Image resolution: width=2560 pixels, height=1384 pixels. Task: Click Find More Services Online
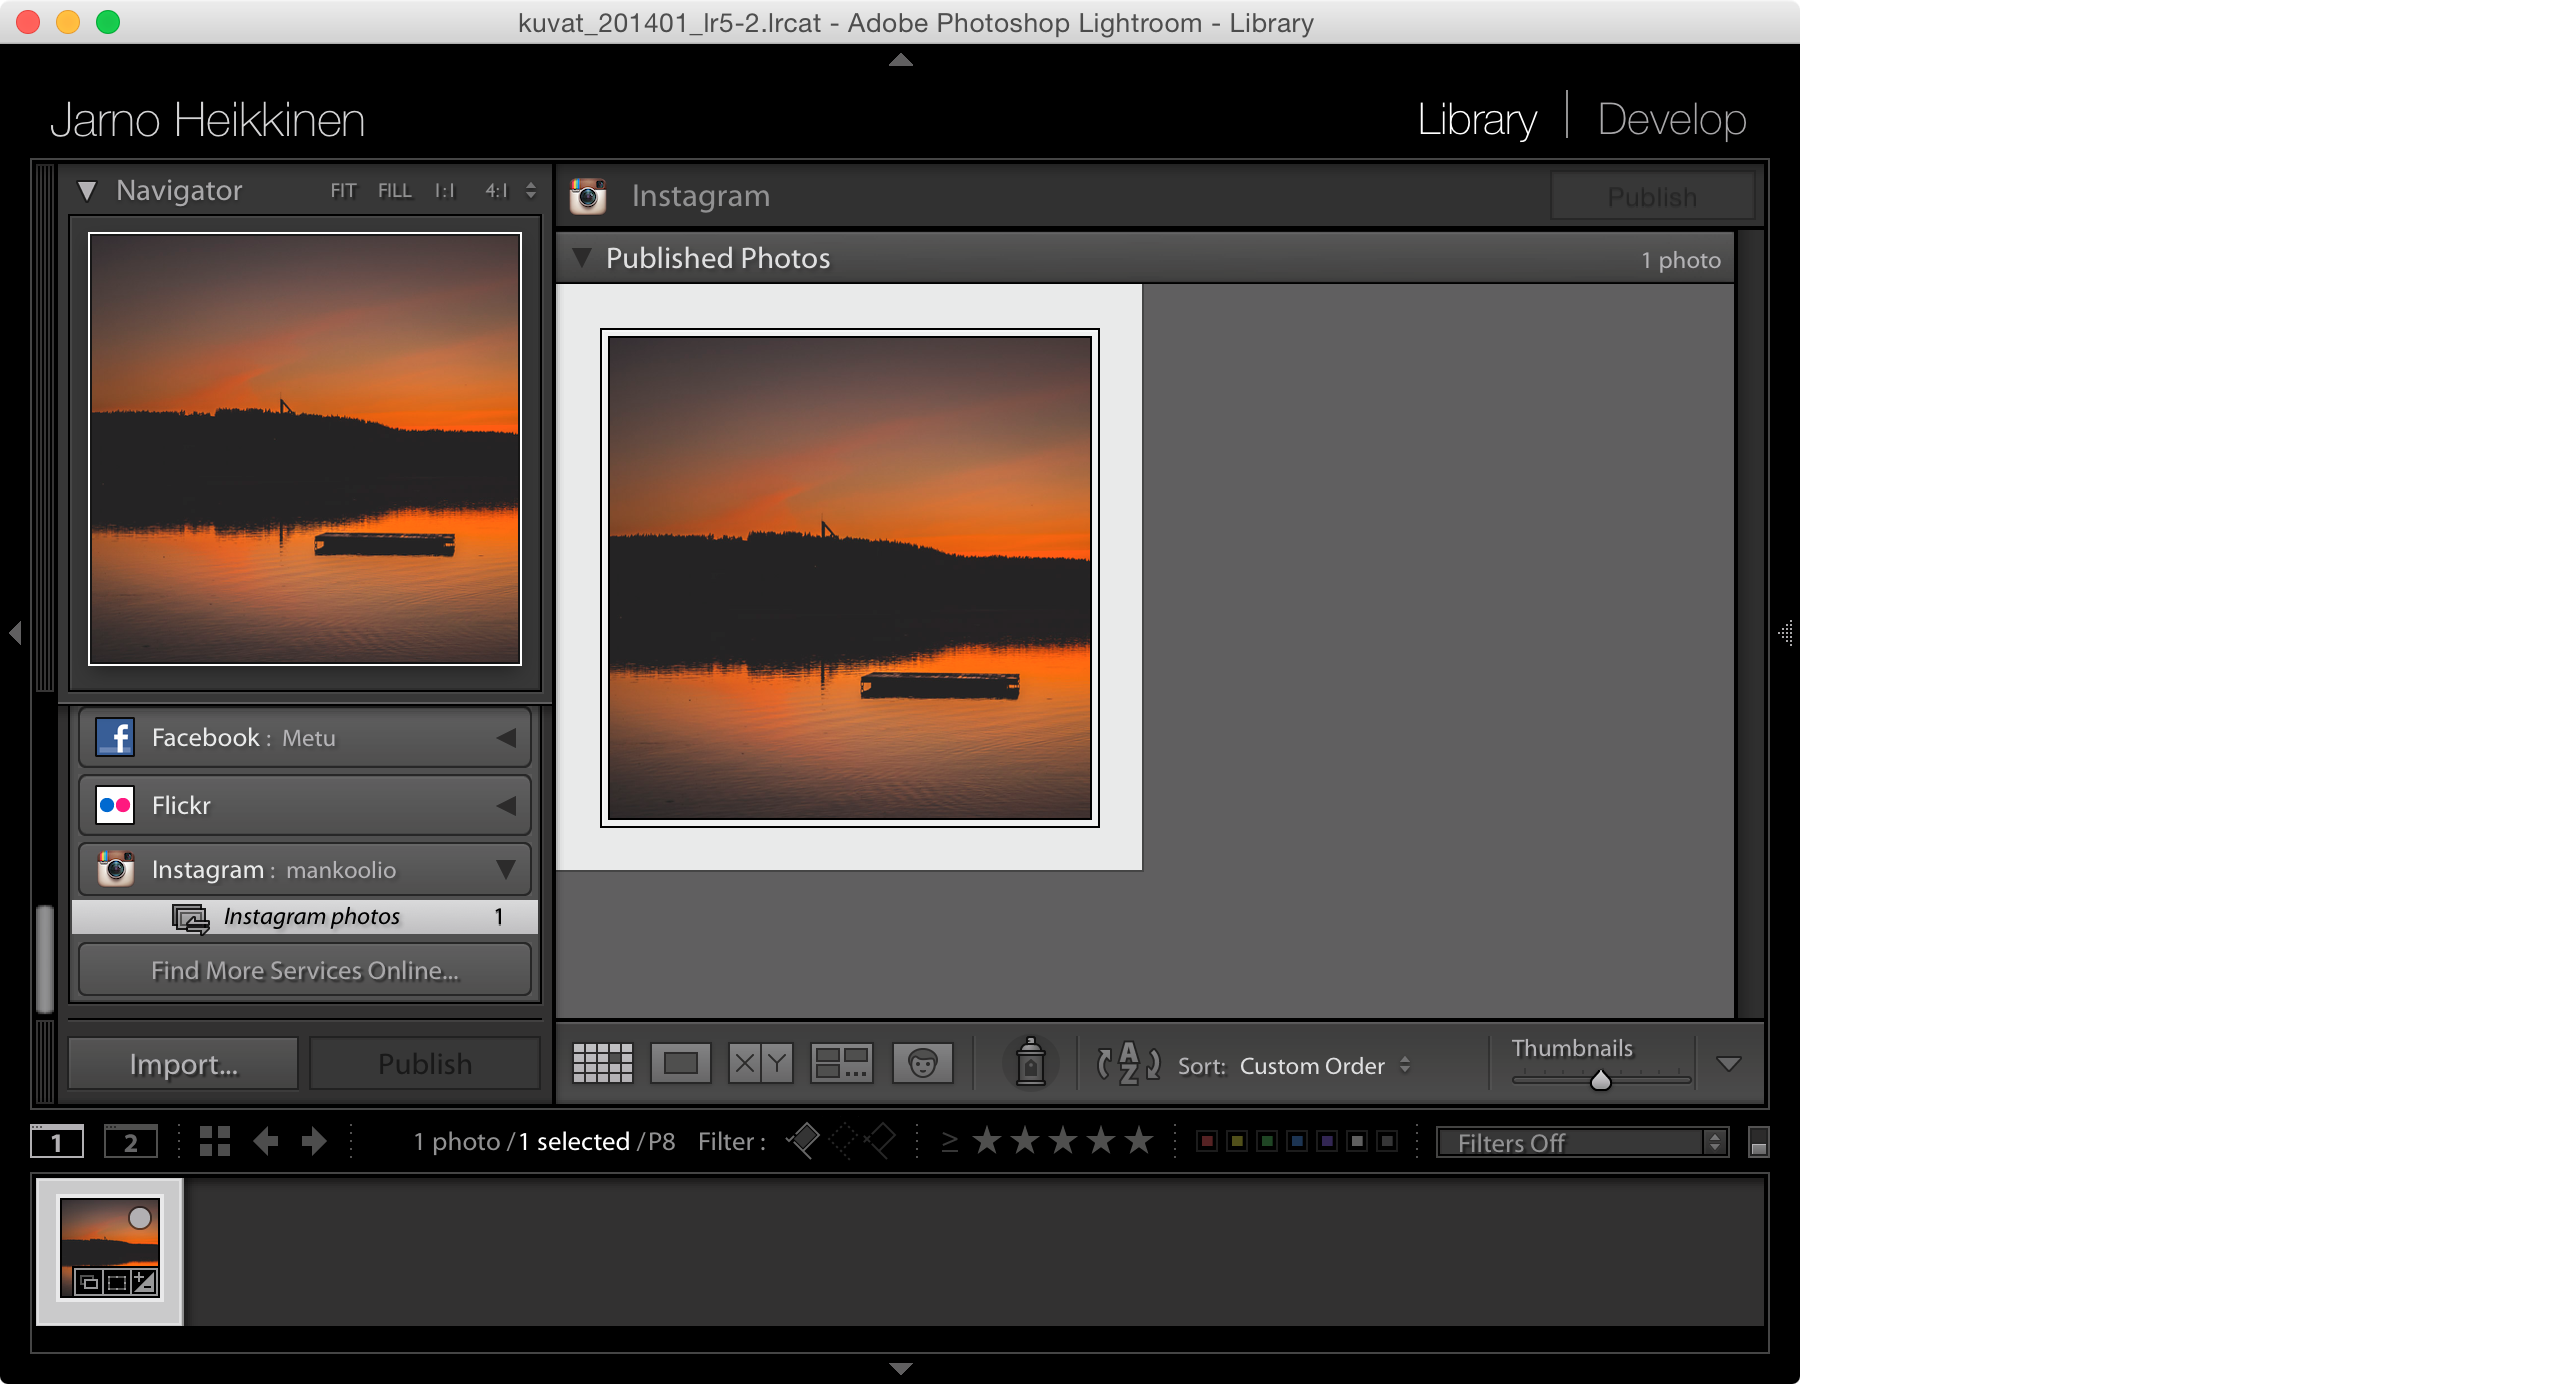point(305,970)
